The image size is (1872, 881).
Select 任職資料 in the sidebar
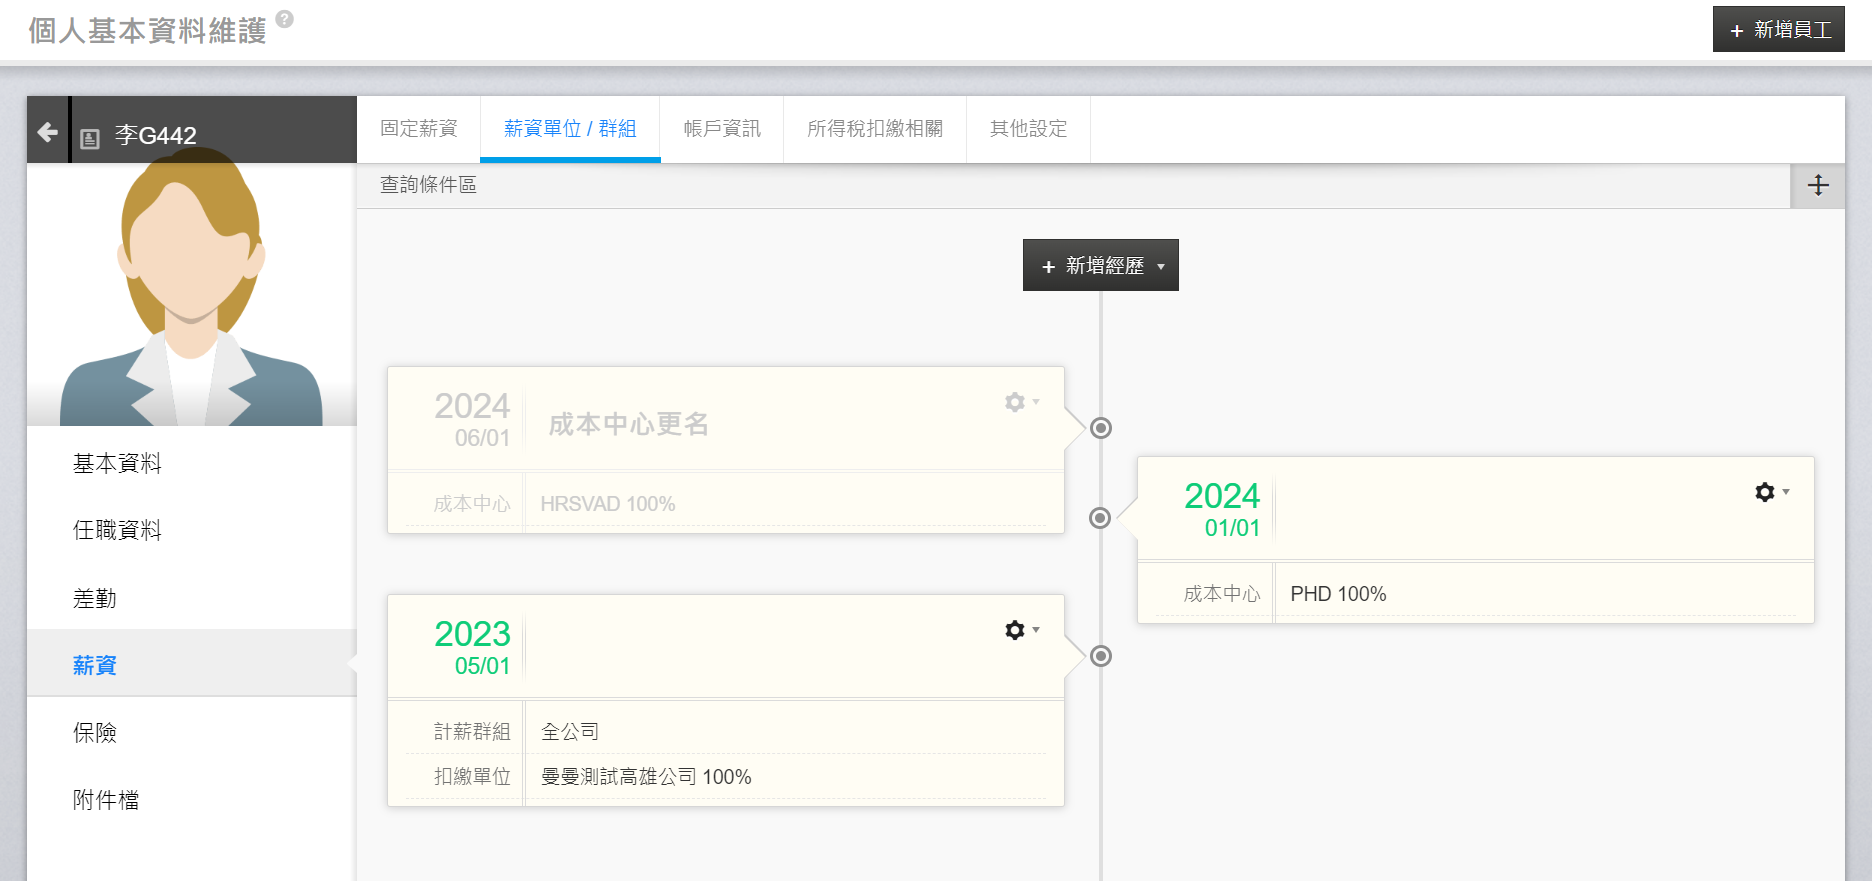tap(117, 530)
